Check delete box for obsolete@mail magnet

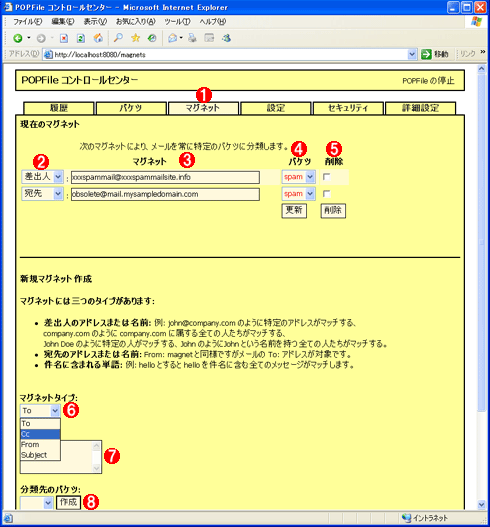(x=326, y=194)
